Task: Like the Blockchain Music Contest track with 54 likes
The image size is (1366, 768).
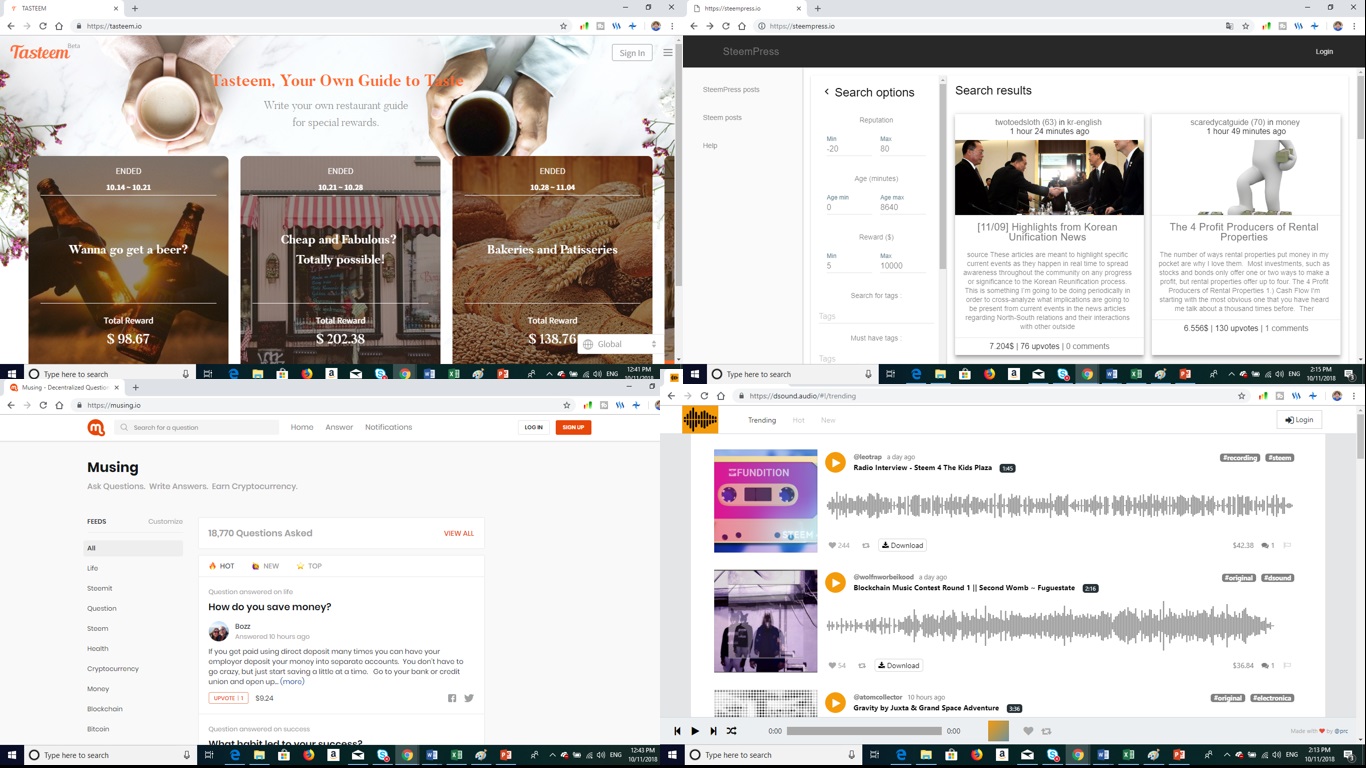Action: tap(832, 666)
